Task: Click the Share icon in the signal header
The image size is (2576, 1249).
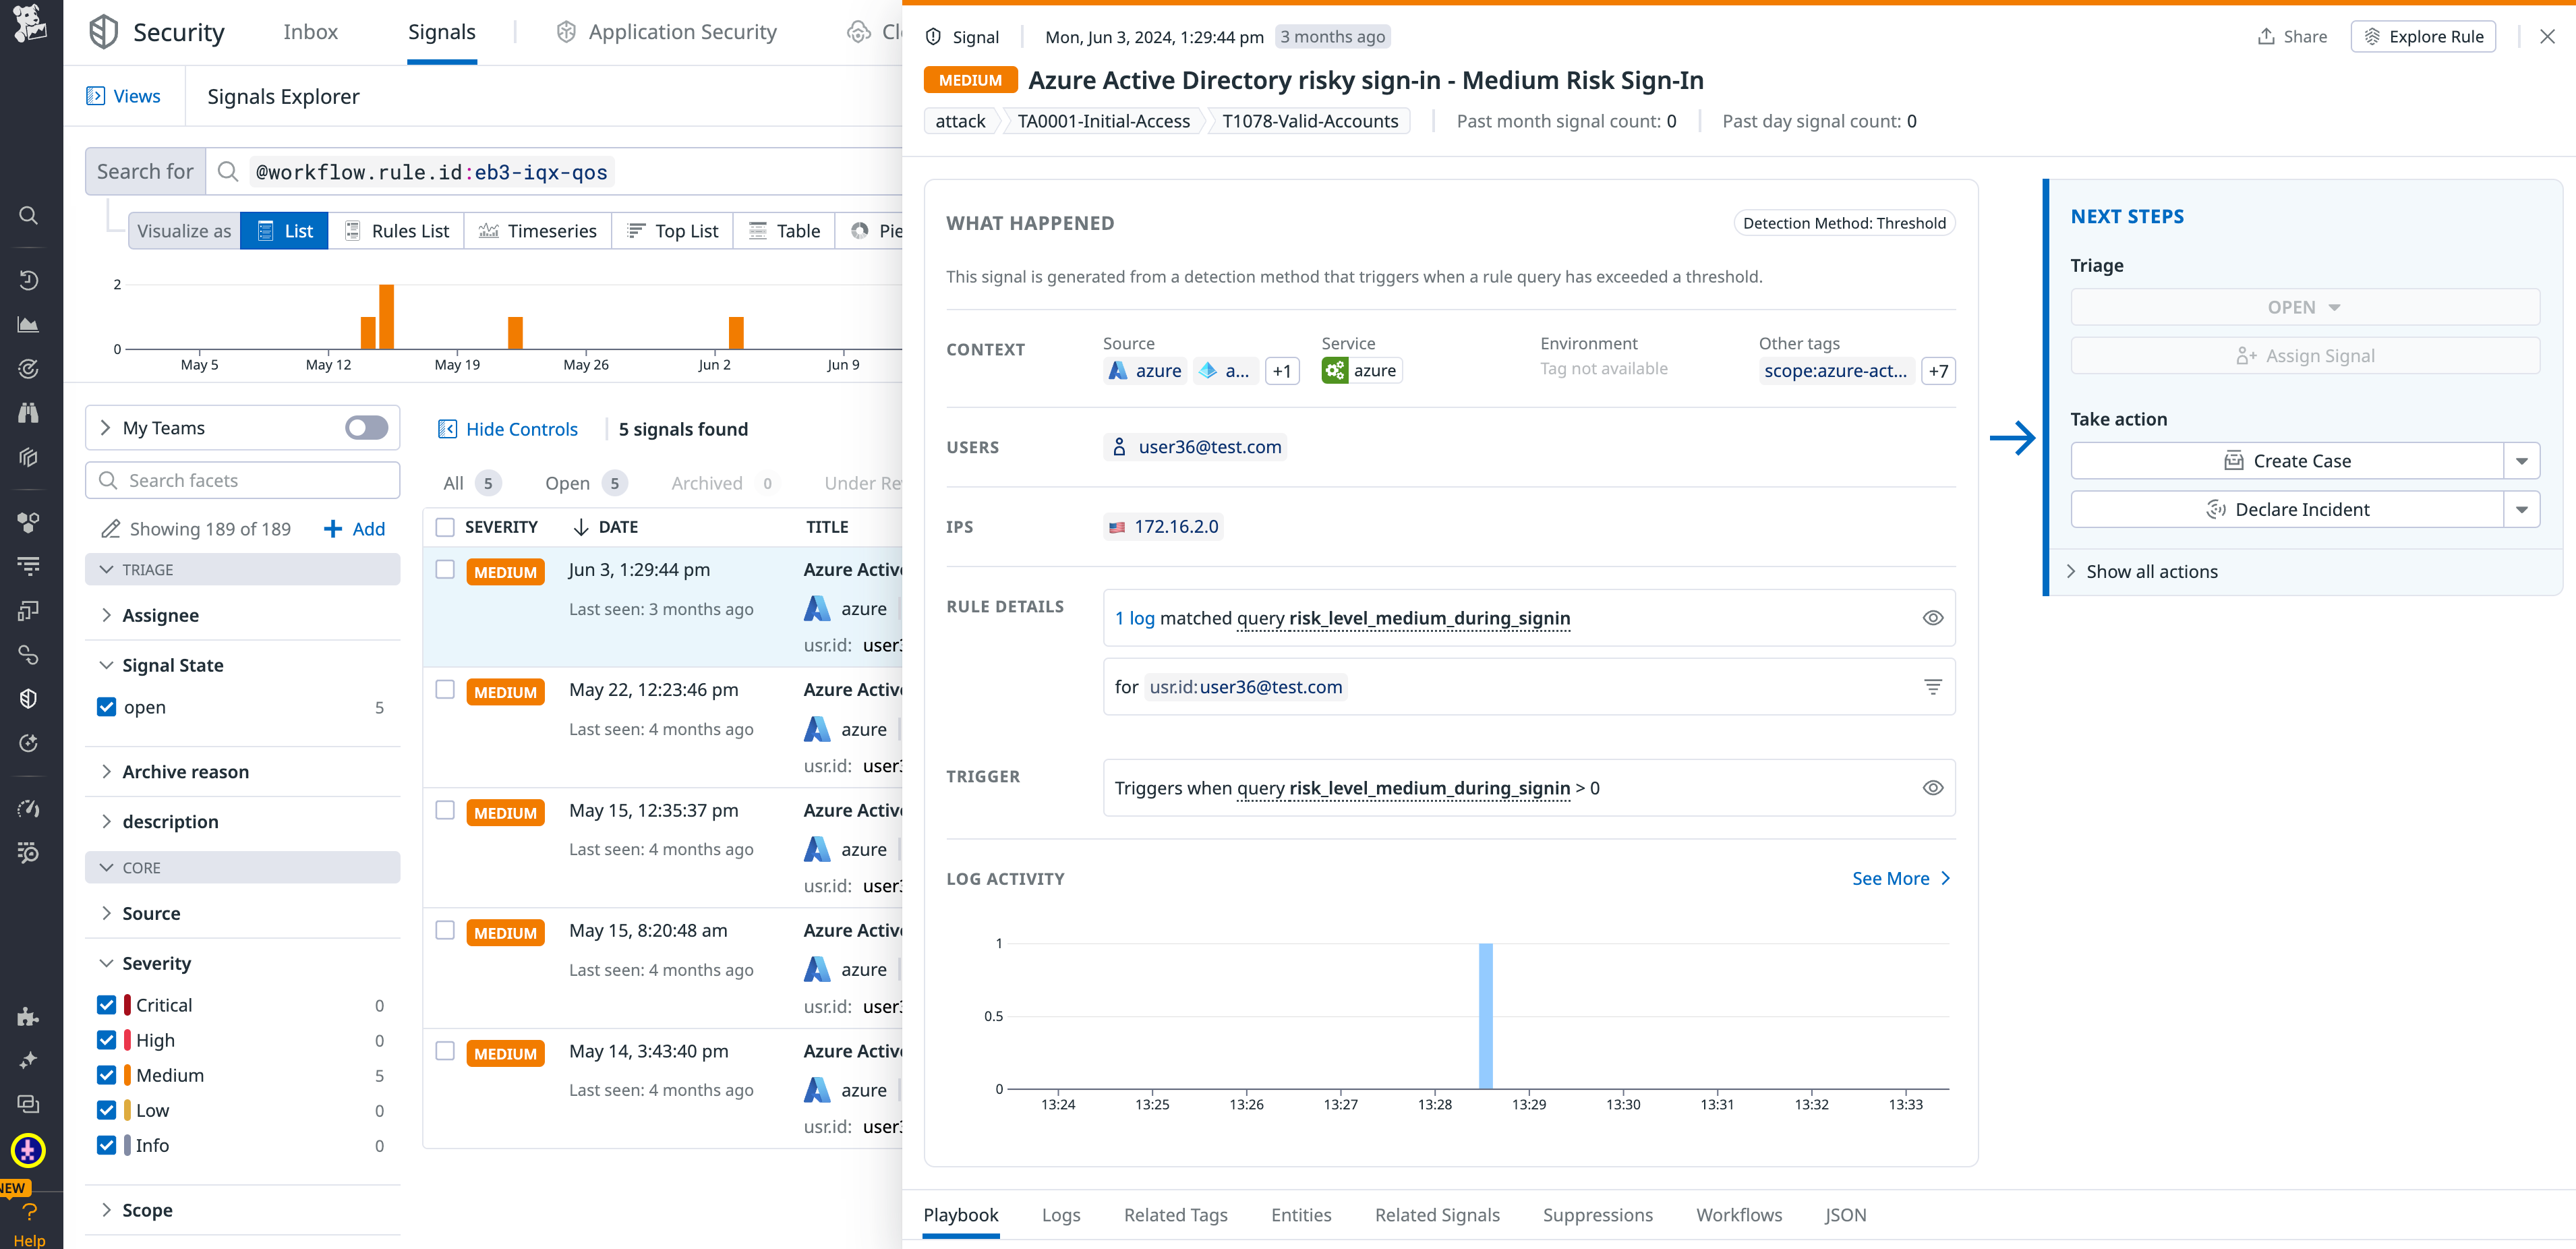Action: pos(2266,36)
